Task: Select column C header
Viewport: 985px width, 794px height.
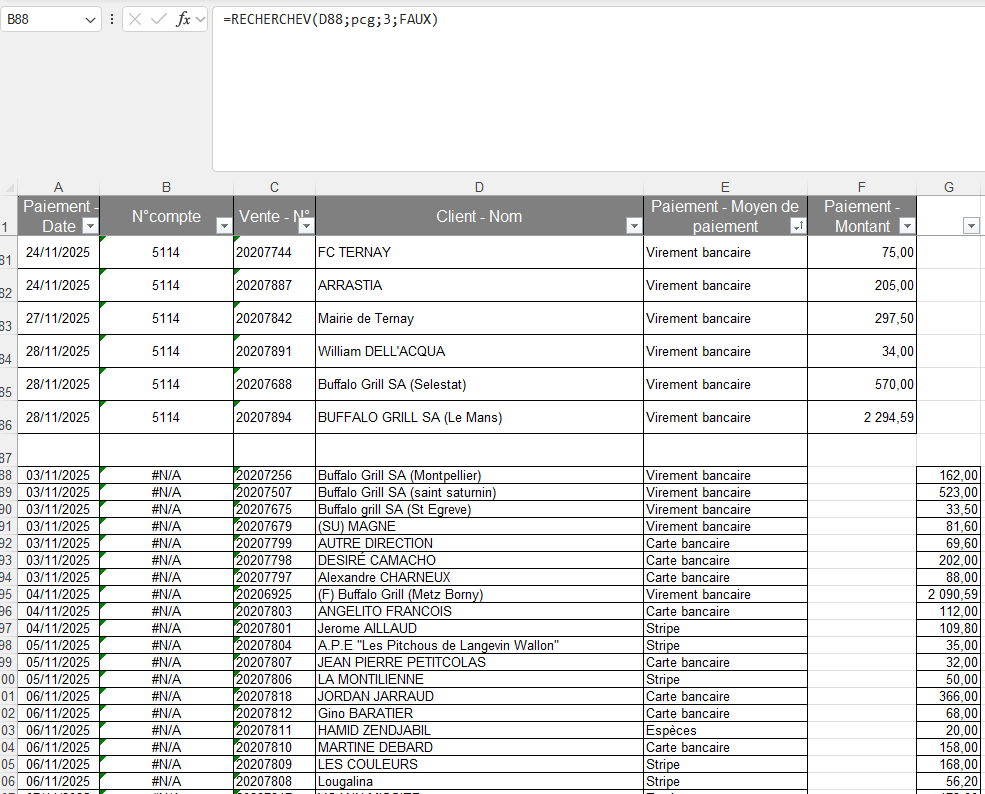Action: click(275, 187)
